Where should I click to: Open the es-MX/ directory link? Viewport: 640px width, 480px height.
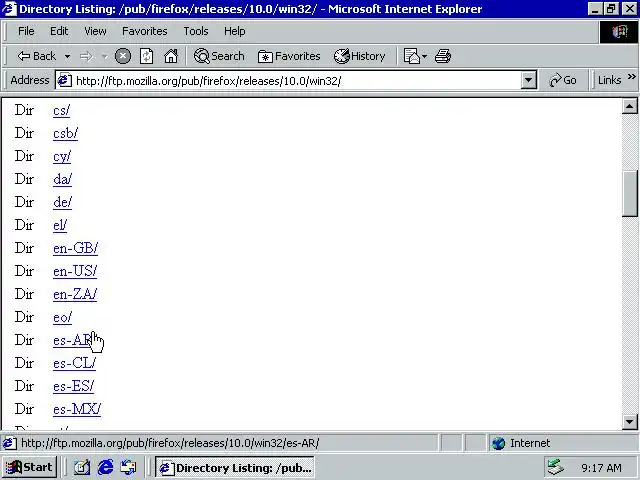pos(77,409)
